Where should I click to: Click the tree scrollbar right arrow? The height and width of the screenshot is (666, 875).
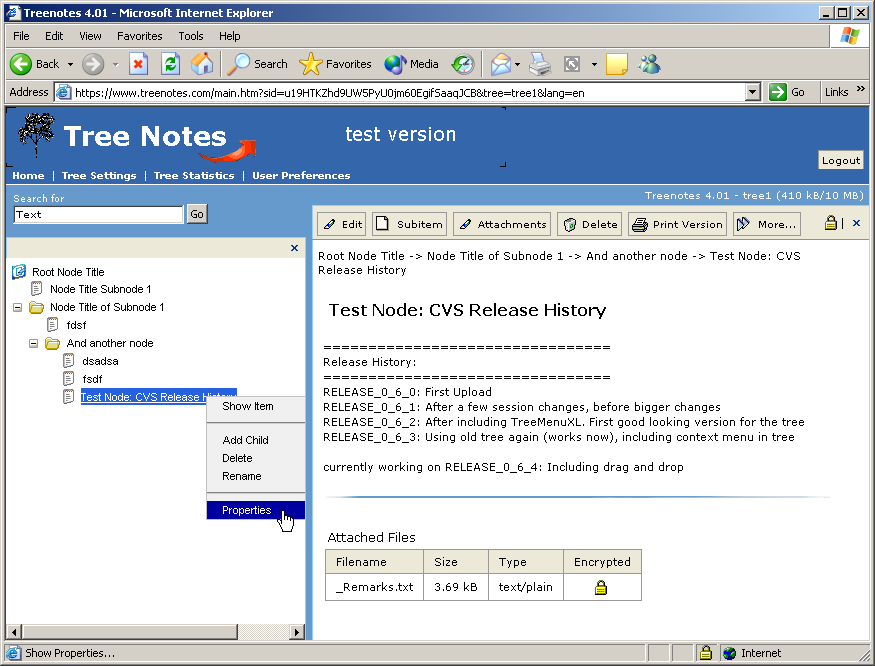(297, 632)
